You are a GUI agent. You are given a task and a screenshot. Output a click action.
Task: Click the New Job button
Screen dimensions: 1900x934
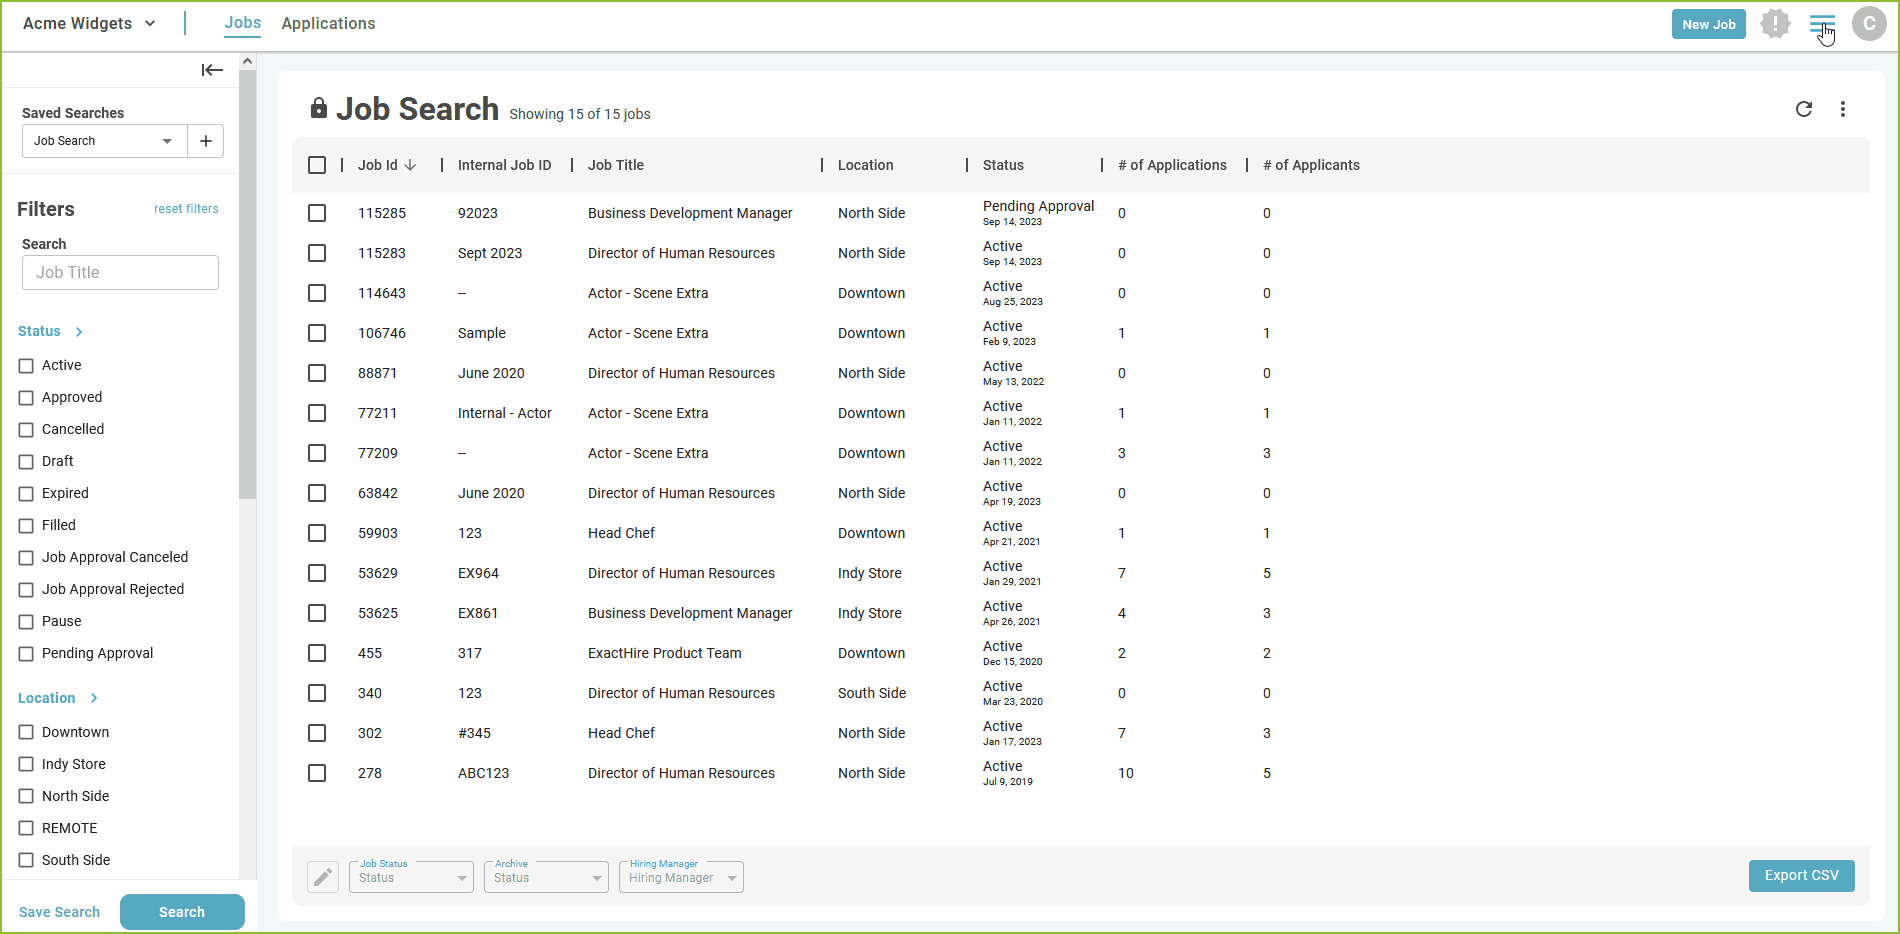1708,24
